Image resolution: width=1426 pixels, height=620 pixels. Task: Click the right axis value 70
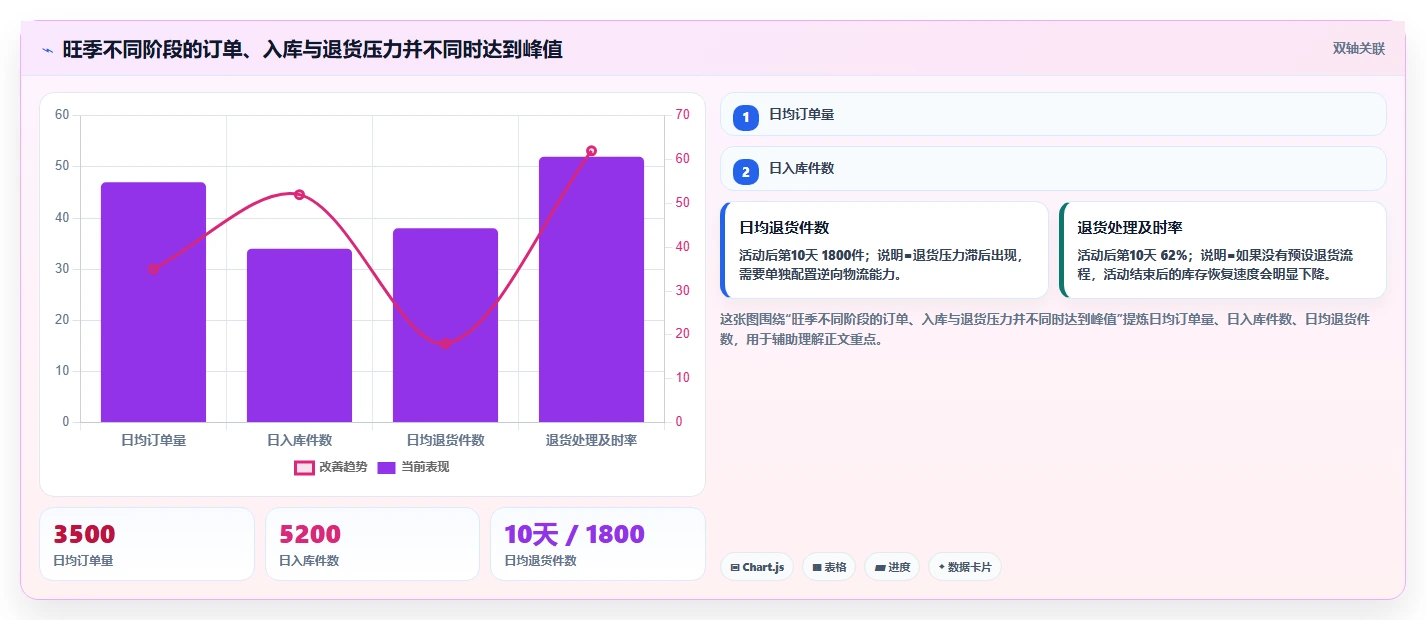coord(682,115)
